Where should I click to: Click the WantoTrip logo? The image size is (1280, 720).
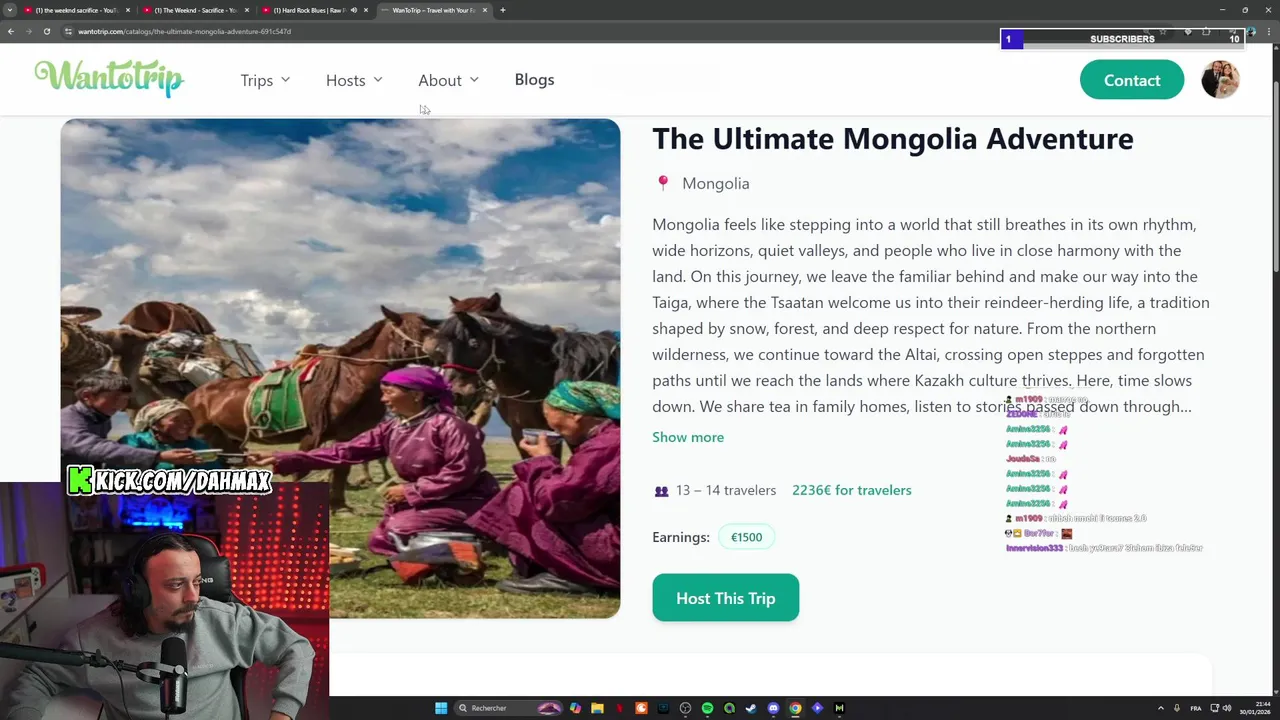[109, 78]
